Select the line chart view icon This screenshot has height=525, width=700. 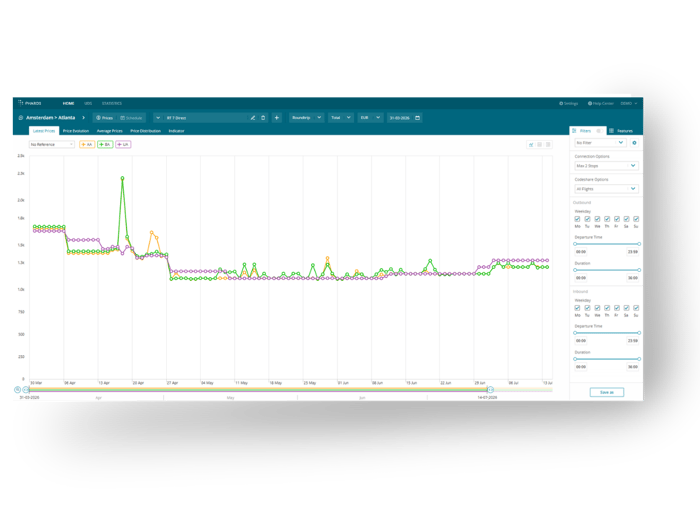pos(531,145)
